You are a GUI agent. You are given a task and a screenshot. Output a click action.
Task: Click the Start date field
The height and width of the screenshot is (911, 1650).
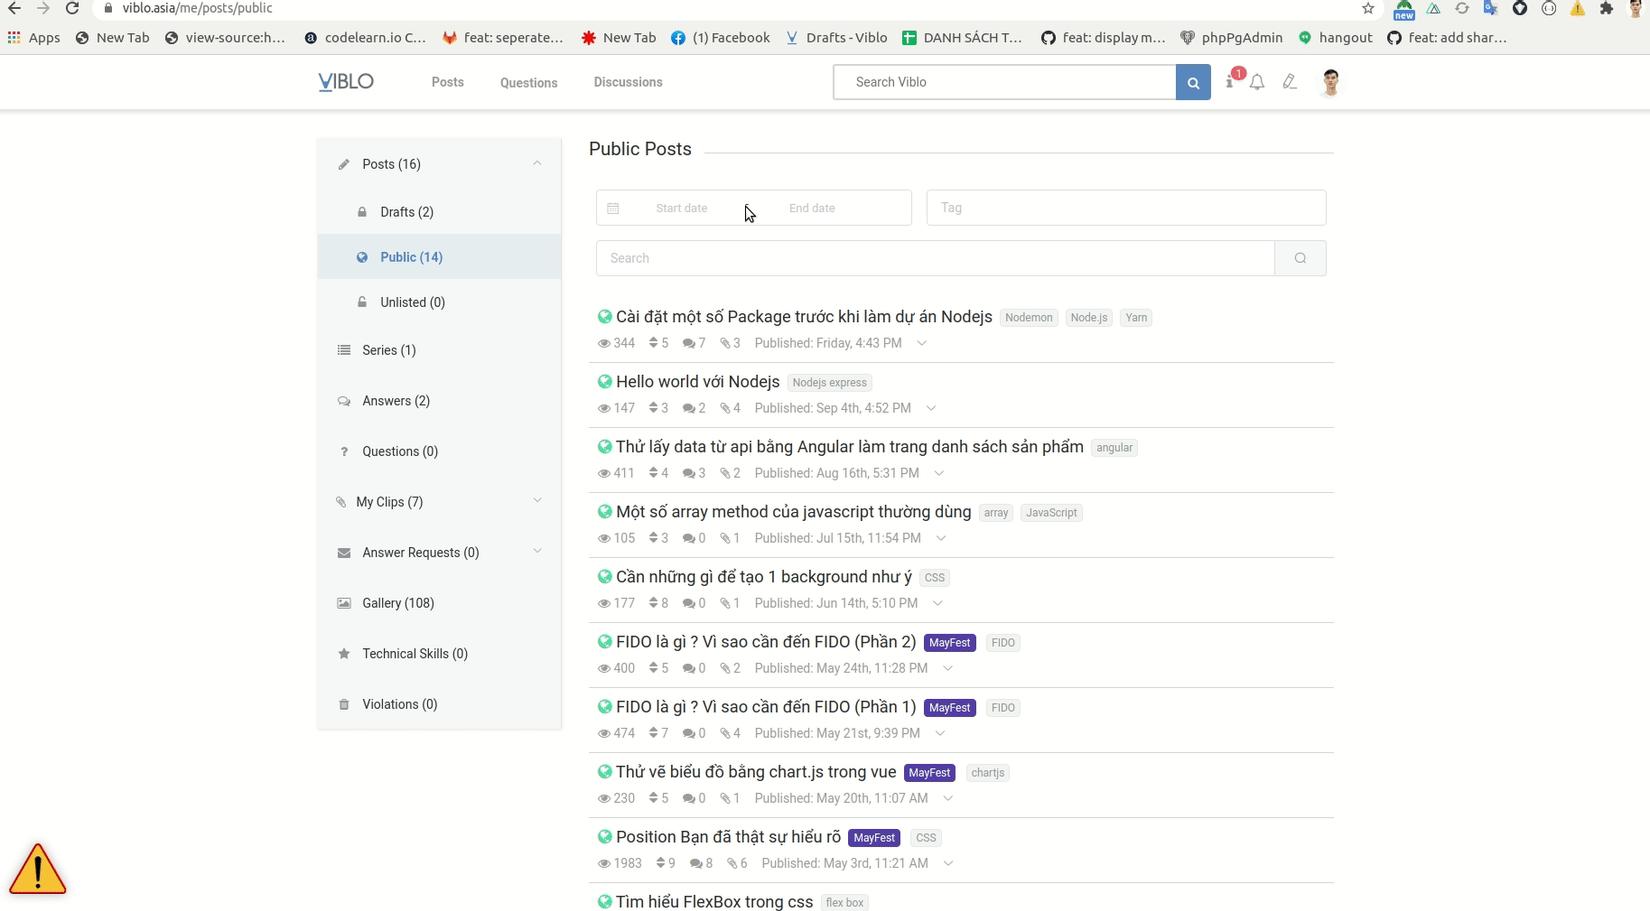click(x=682, y=208)
